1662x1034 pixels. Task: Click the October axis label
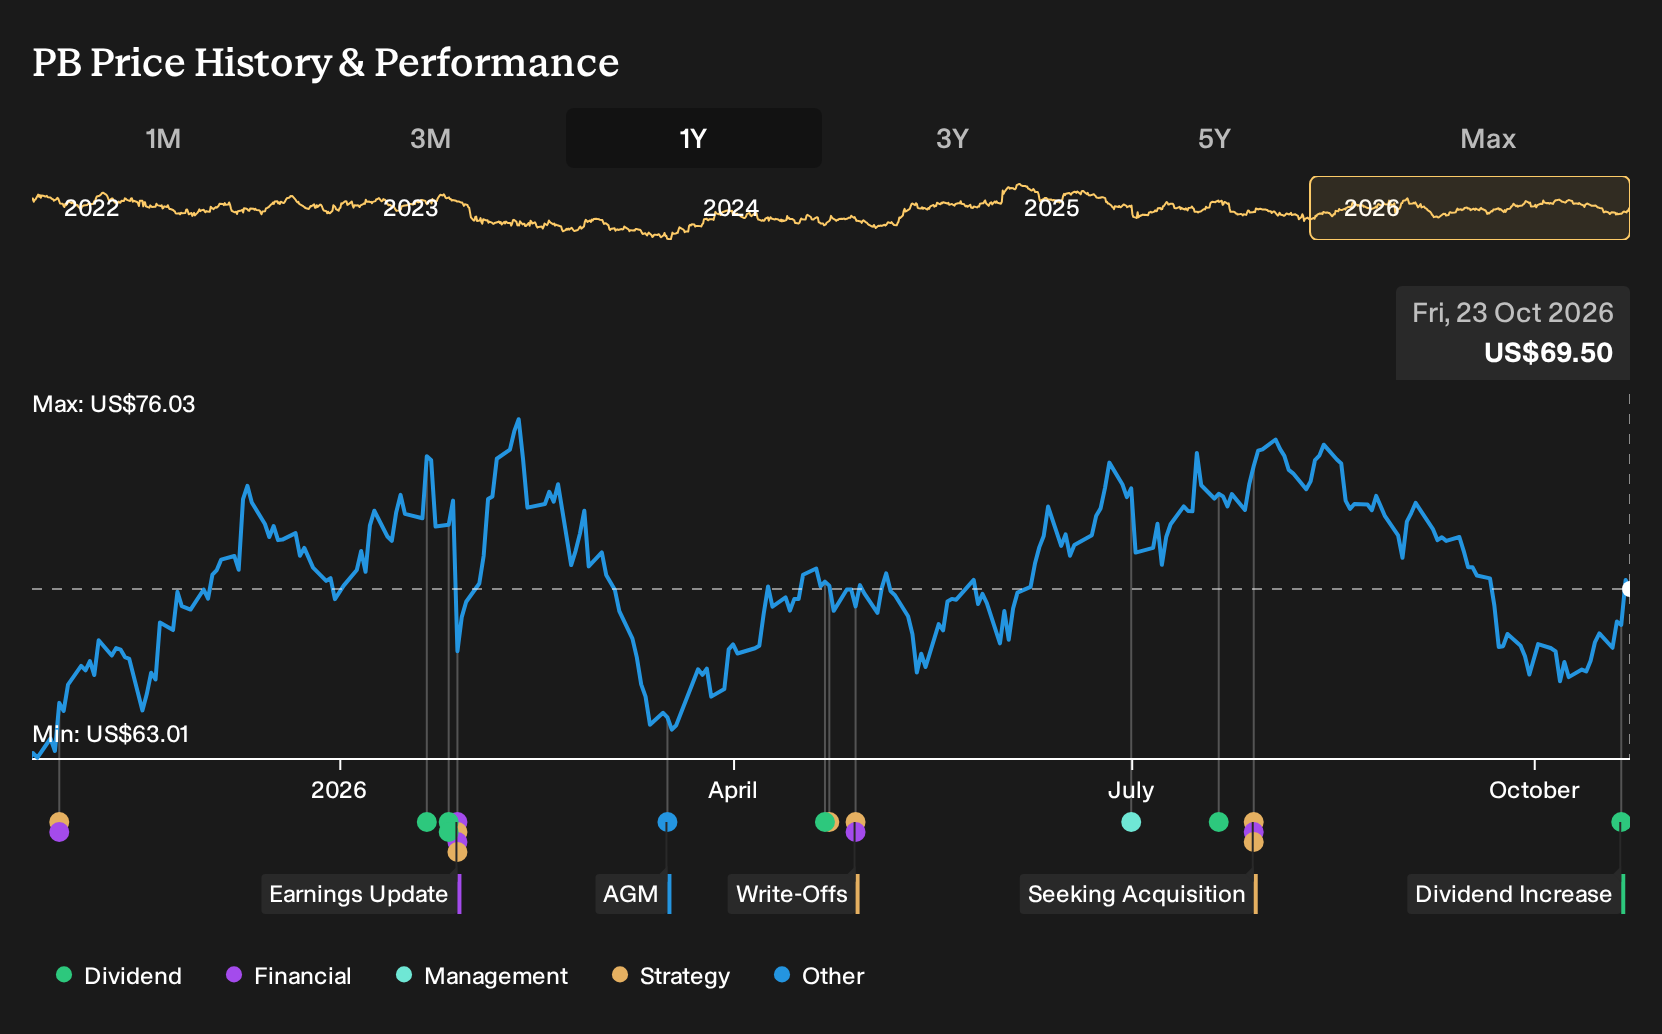tap(1534, 790)
